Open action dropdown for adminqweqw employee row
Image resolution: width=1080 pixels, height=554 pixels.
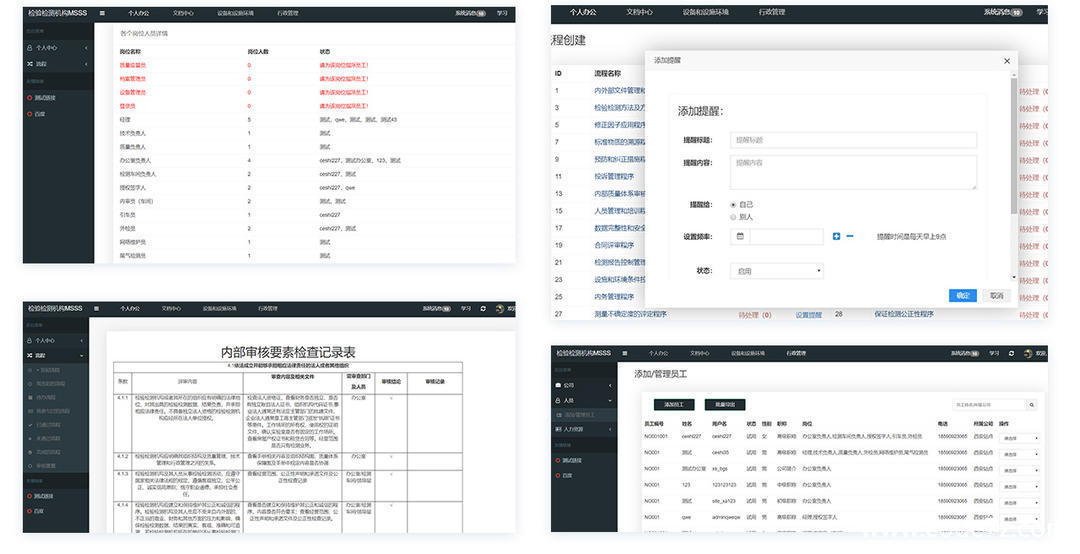pyautogui.click(x=1019, y=519)
